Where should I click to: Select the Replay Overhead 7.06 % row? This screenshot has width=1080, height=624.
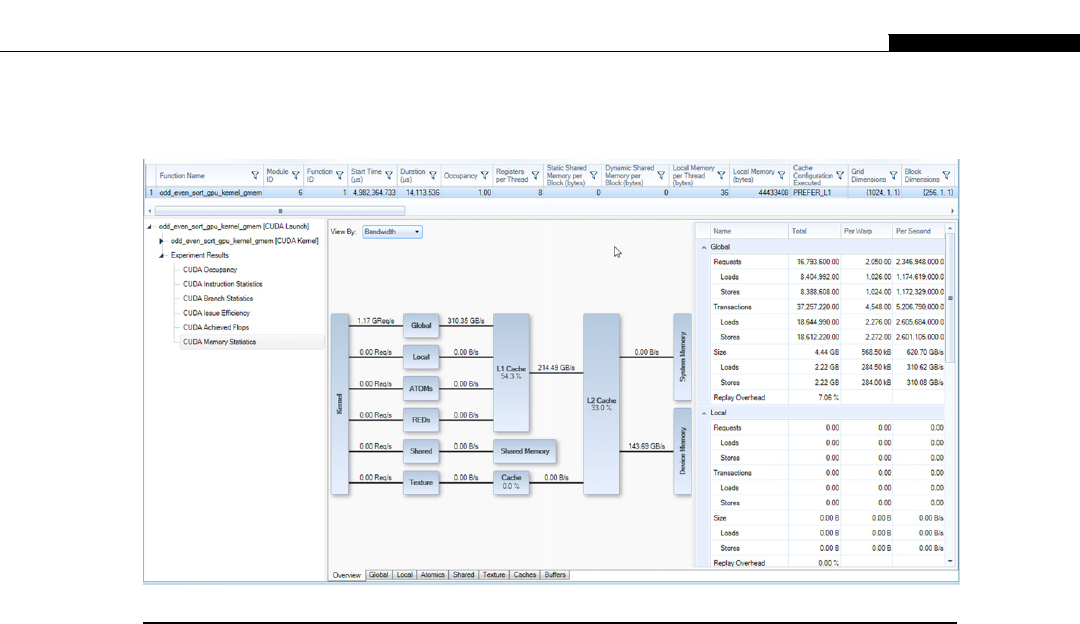click(x=827, y=398)
